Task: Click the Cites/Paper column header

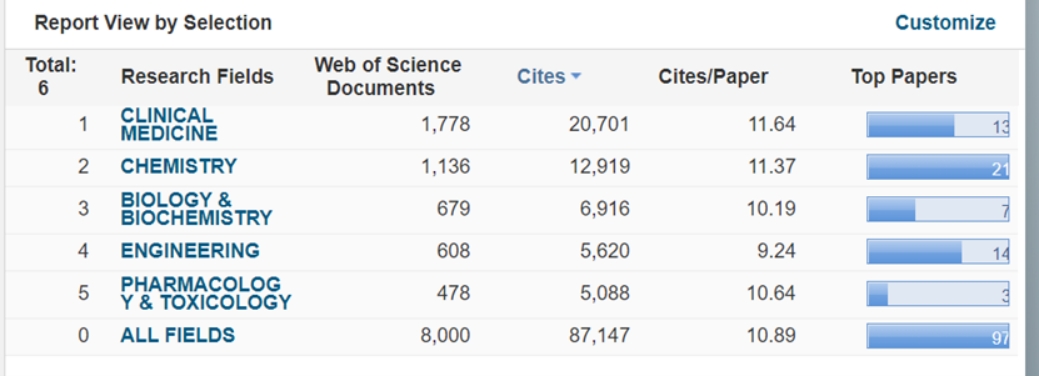Action: pos(713,77)
